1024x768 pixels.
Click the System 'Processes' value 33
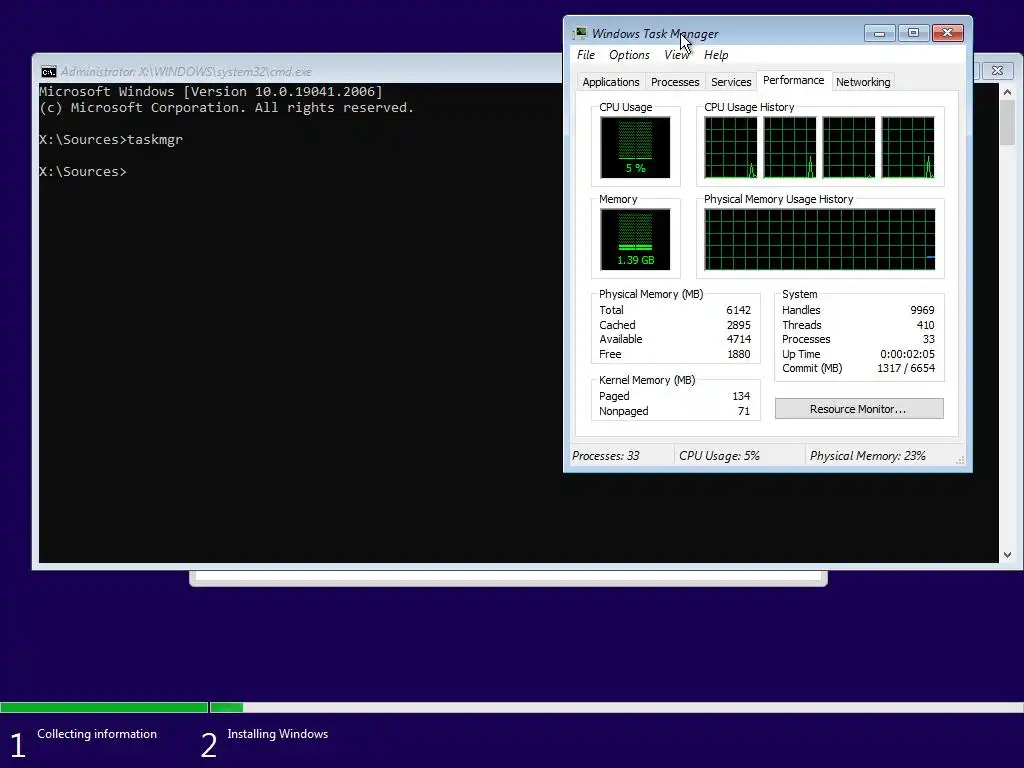pyautogui.click(x=928, y=339)
